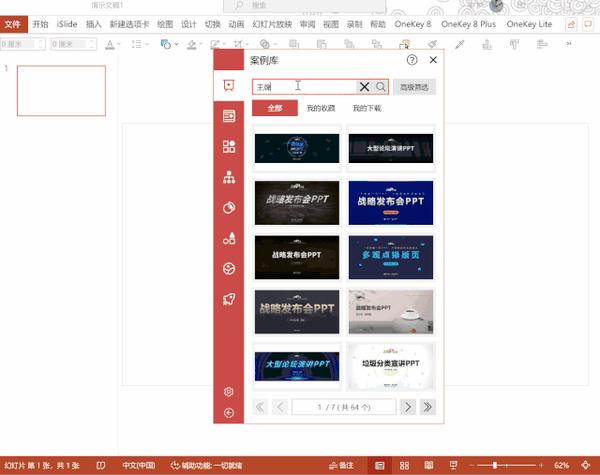Expand the toolbar overflow chevron
600x475 pixels.
click(x=569, y=44)
